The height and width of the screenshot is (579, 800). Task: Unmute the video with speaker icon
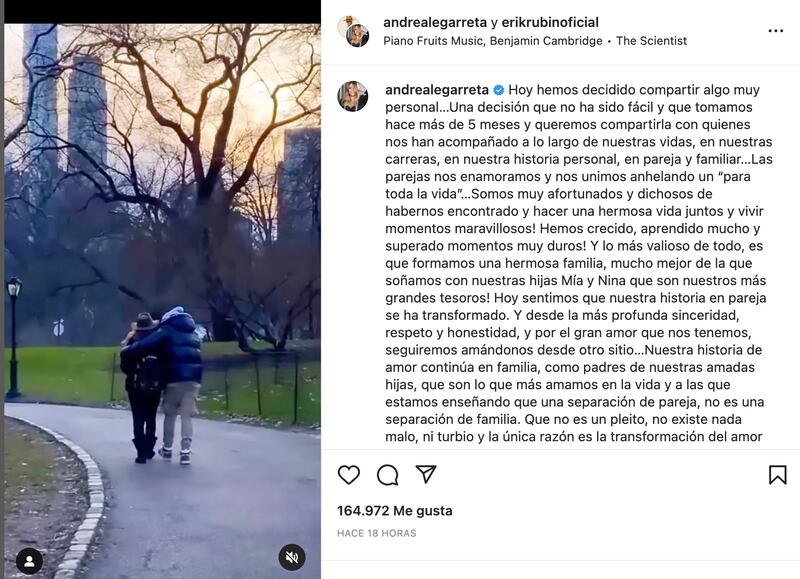tap(292, 558)
